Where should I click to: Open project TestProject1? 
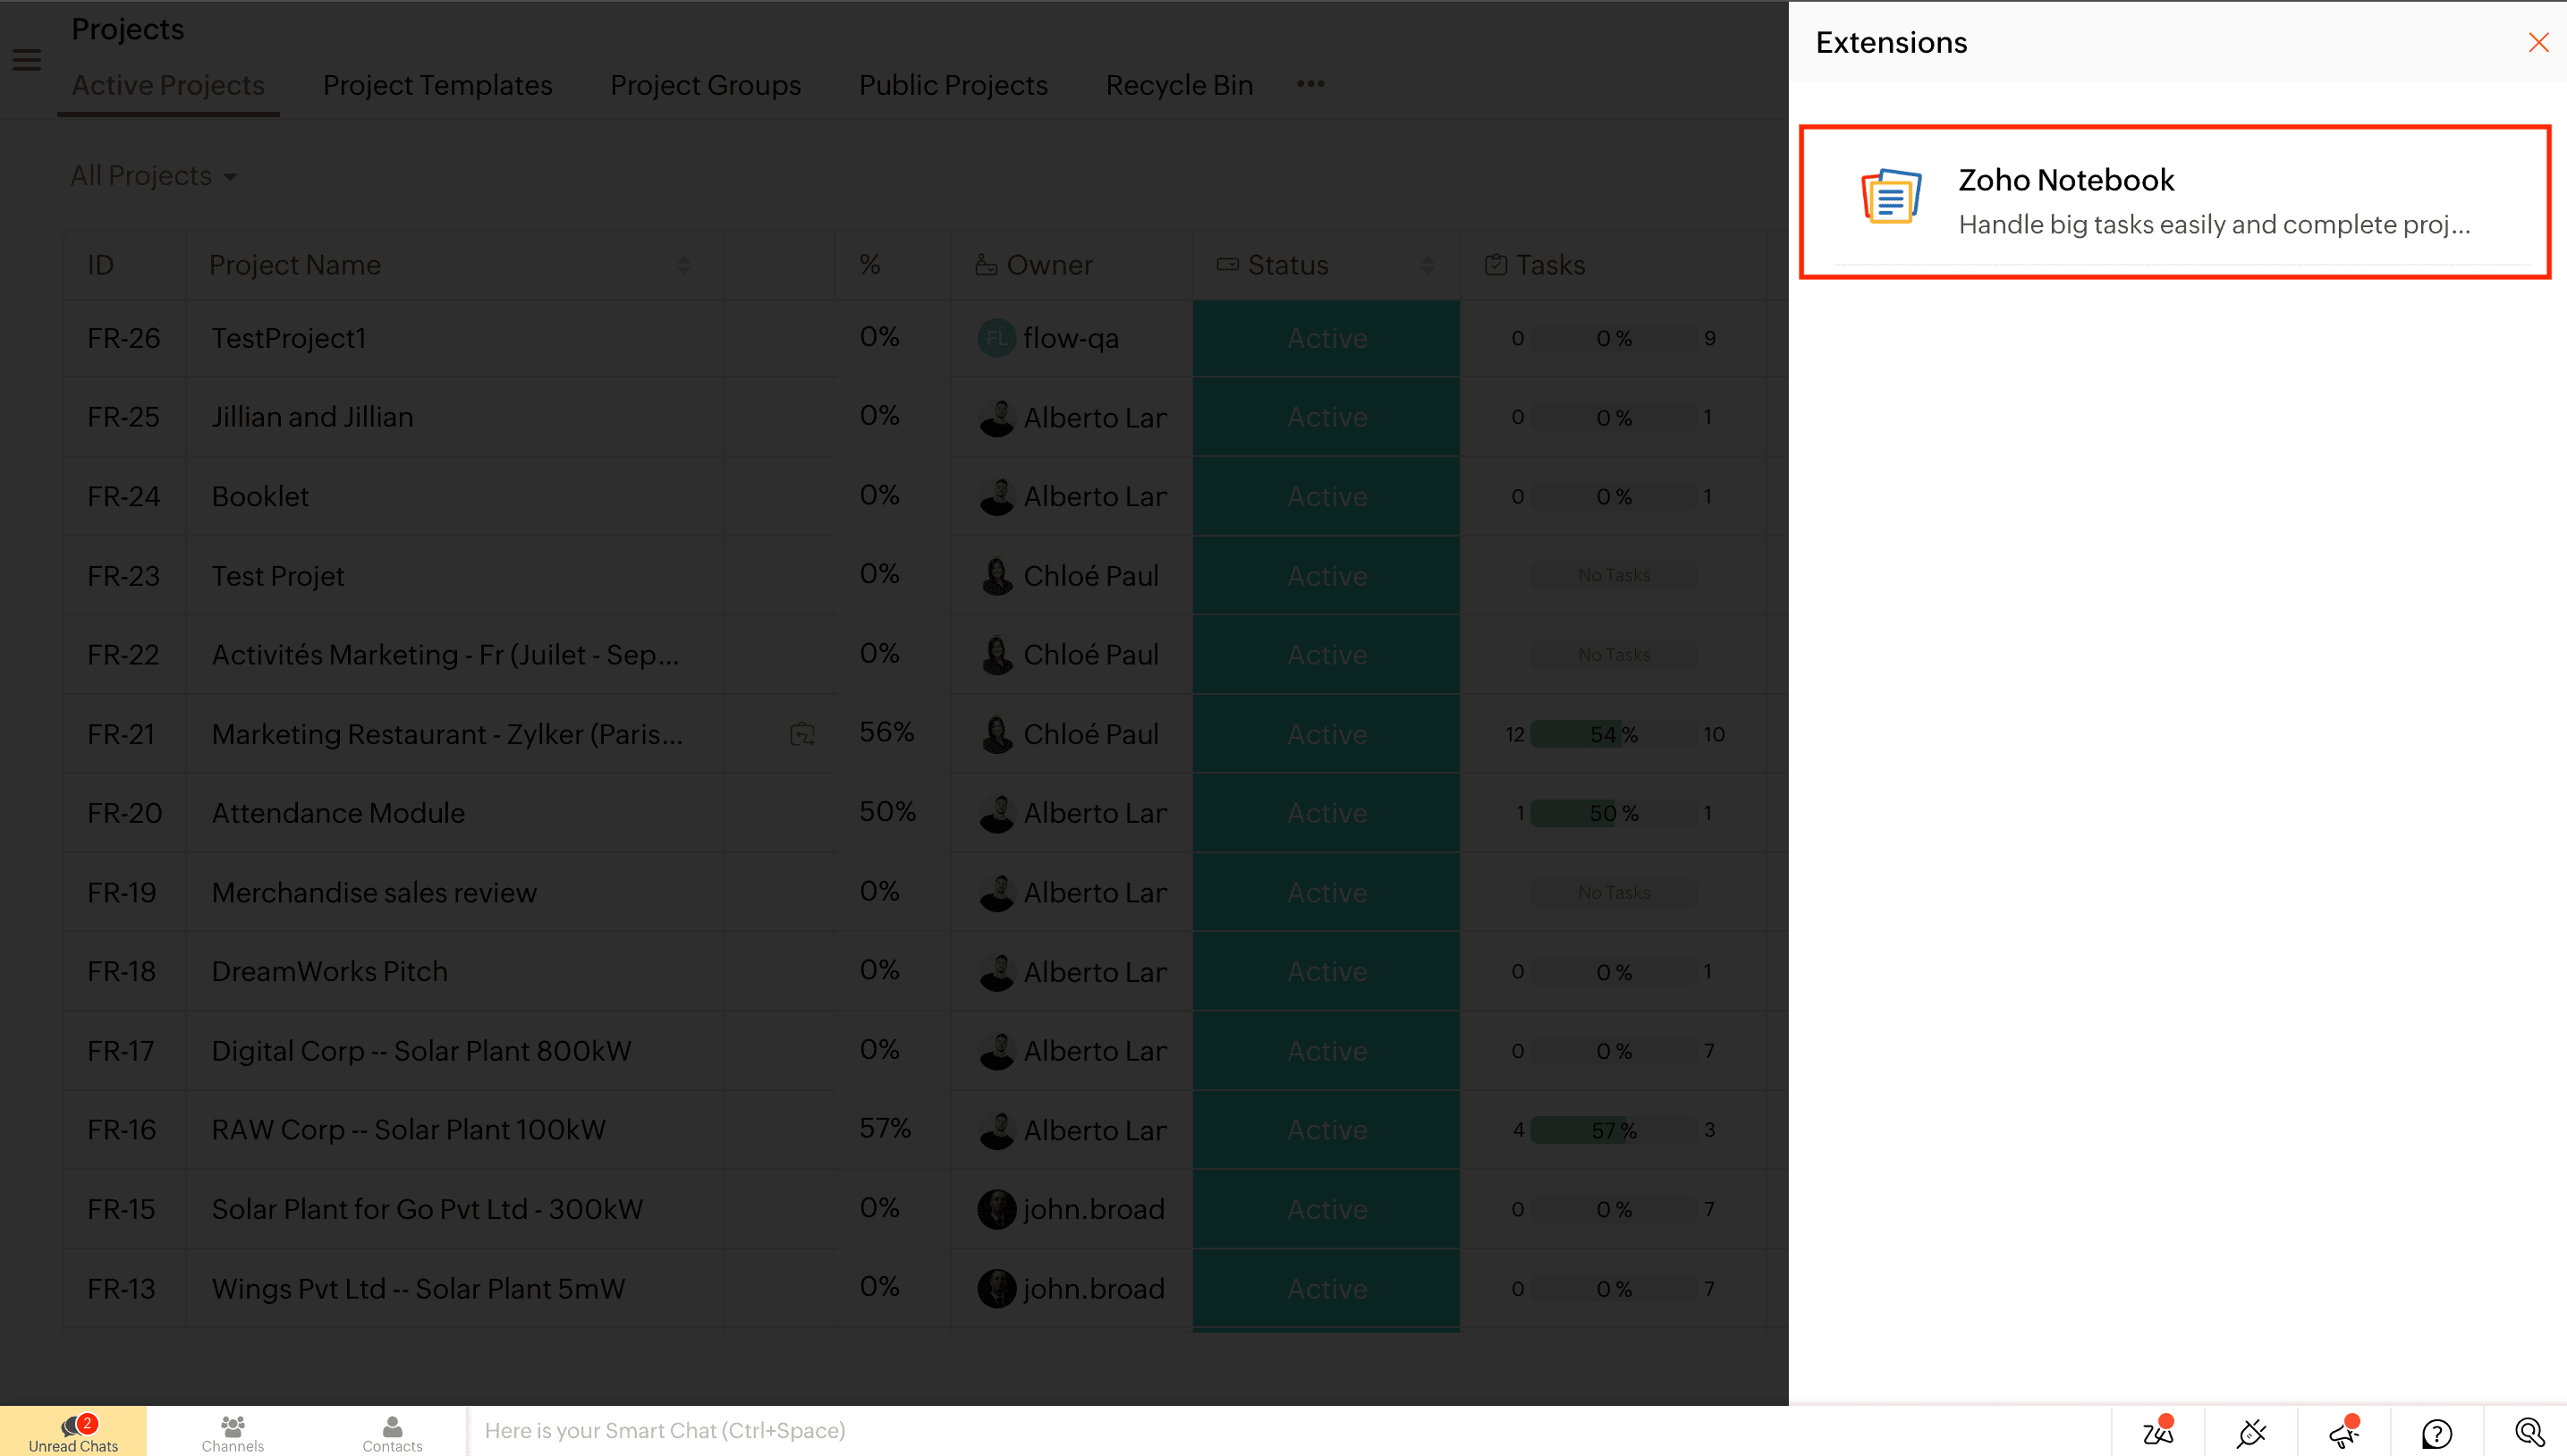click(x=289, y=338)
